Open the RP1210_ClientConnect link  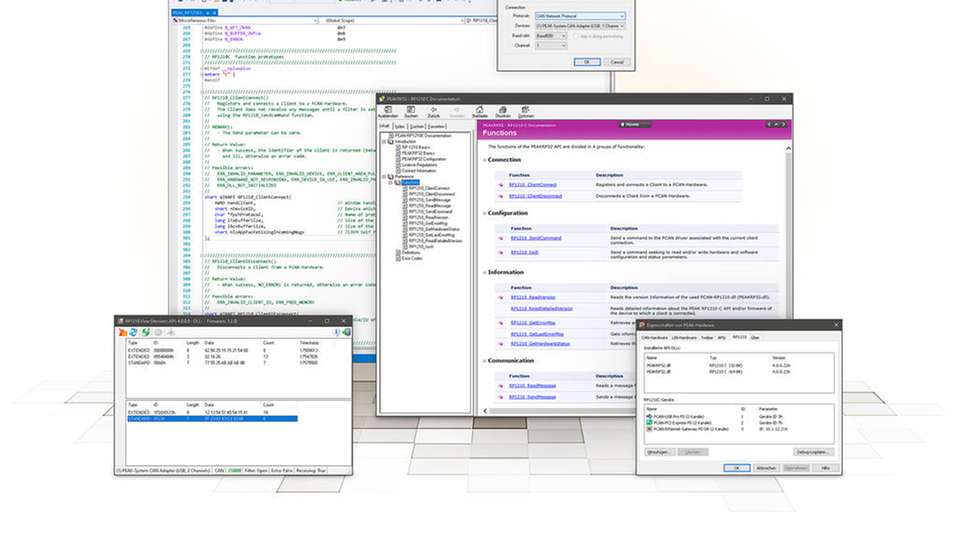click(533, 185)
